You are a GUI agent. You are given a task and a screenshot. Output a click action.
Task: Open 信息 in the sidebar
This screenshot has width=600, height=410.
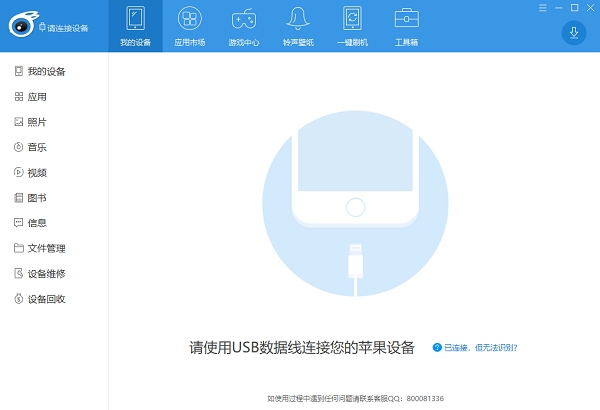(36, 223)
